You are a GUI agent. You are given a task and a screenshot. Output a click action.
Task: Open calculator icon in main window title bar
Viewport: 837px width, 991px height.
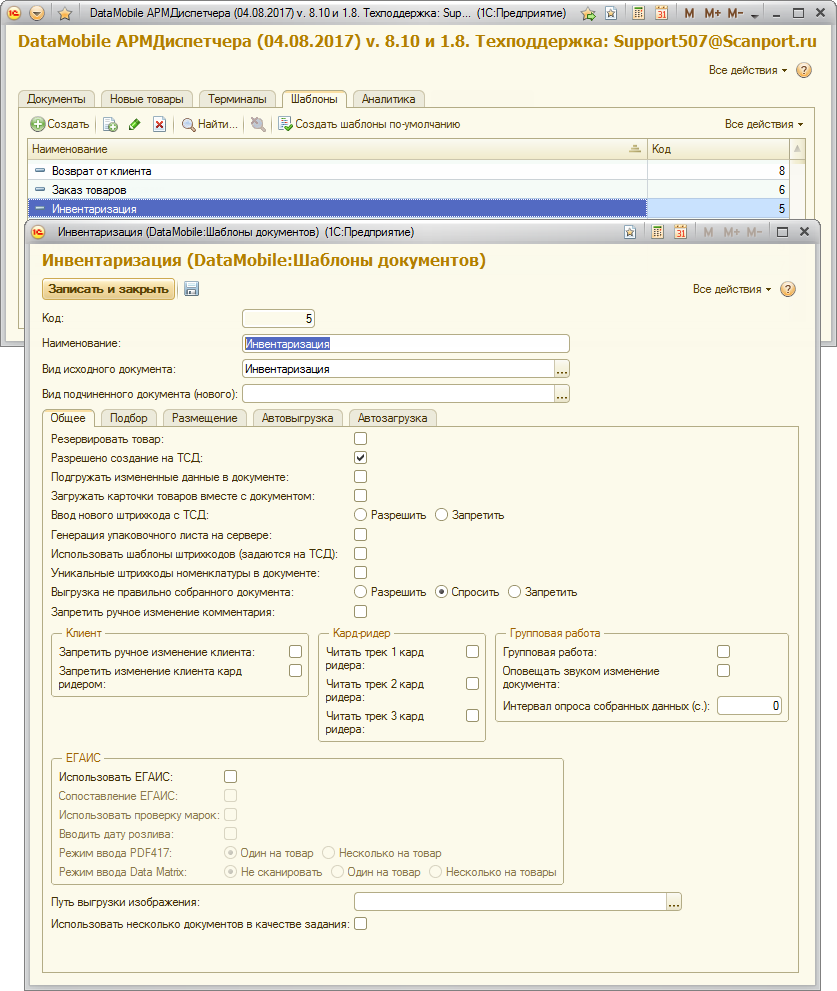tap(639, 13)
